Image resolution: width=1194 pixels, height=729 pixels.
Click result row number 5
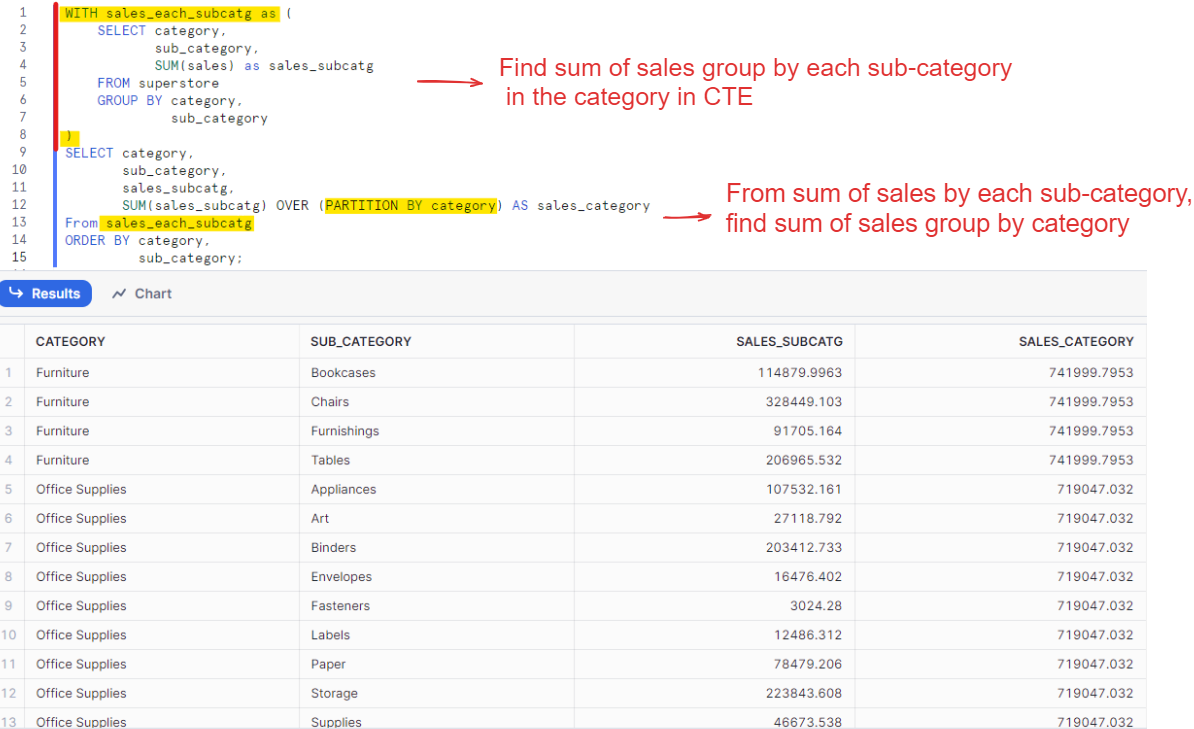coord(9,489)
